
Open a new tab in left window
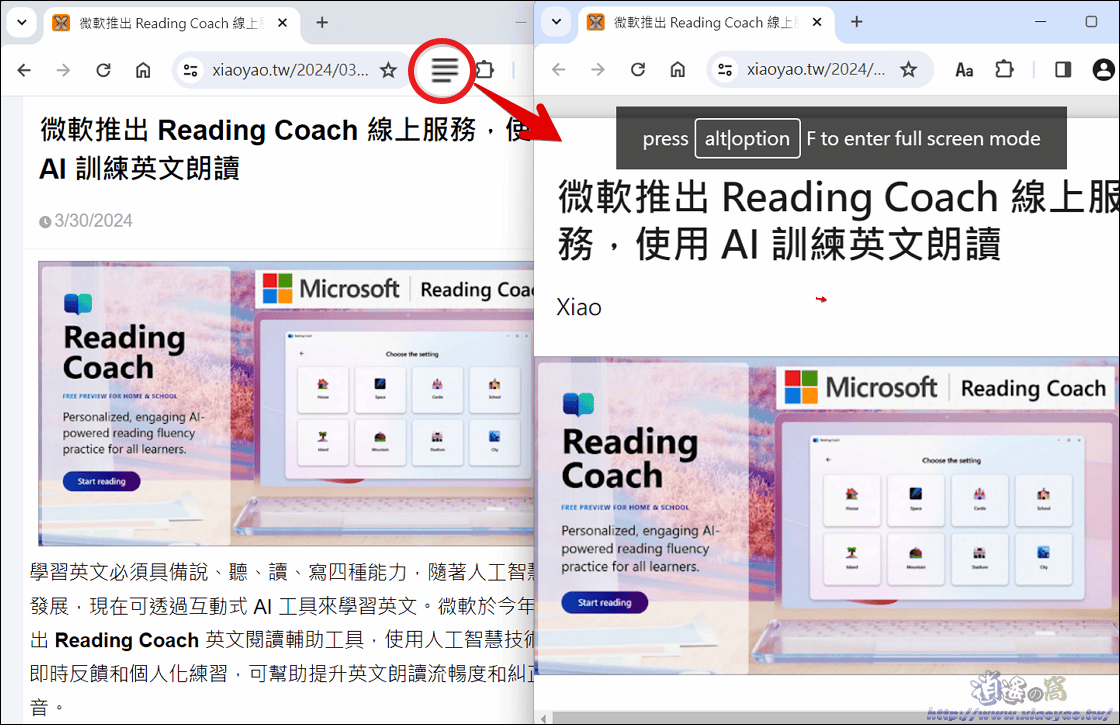click(322, 23)
